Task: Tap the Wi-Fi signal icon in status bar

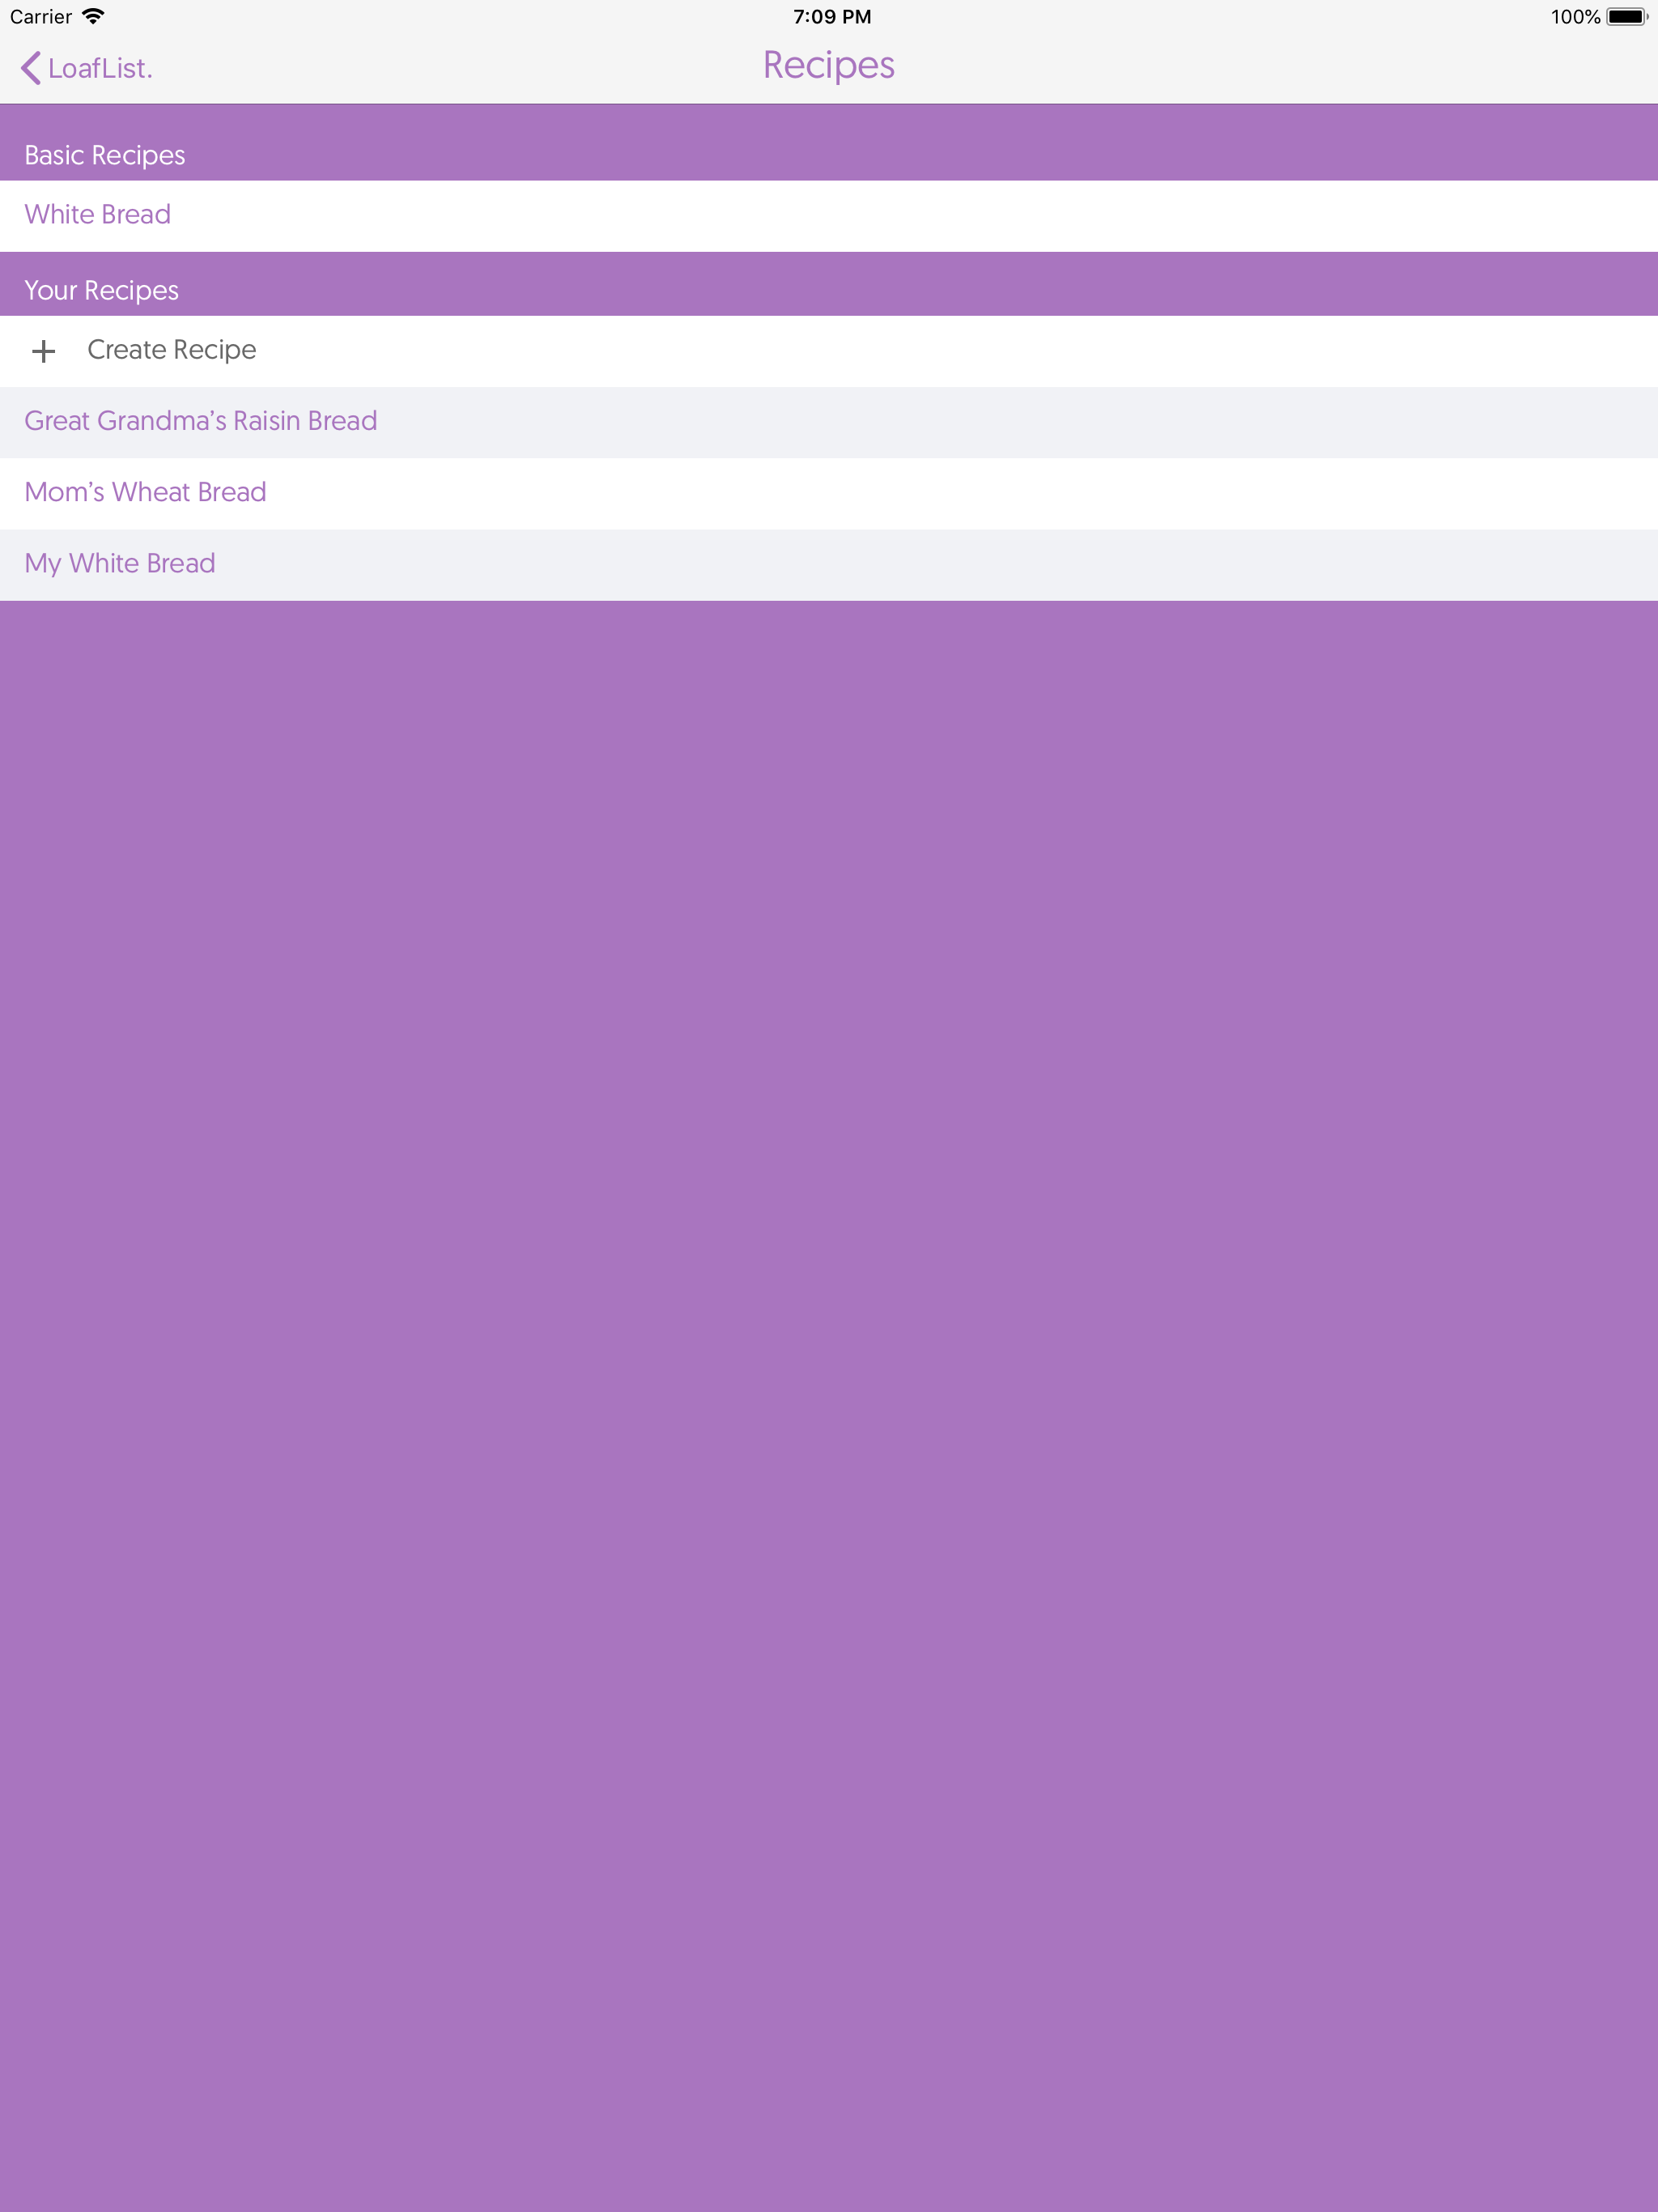Action: (95, 16)
